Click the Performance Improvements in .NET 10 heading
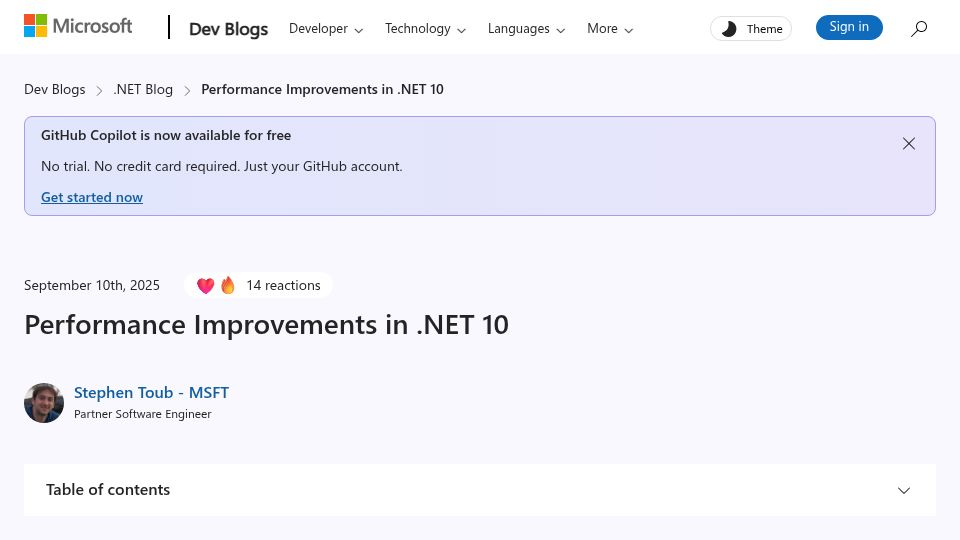Screen dimensions: 960x540 (266, 324)
